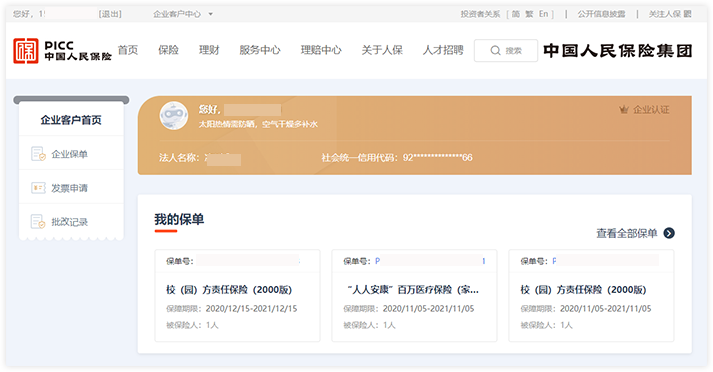Image resolution: width=713 pixels, height=372 pixels.
Task: Click the arrow icon next to 查看全部保单
Action: (669, 233)
